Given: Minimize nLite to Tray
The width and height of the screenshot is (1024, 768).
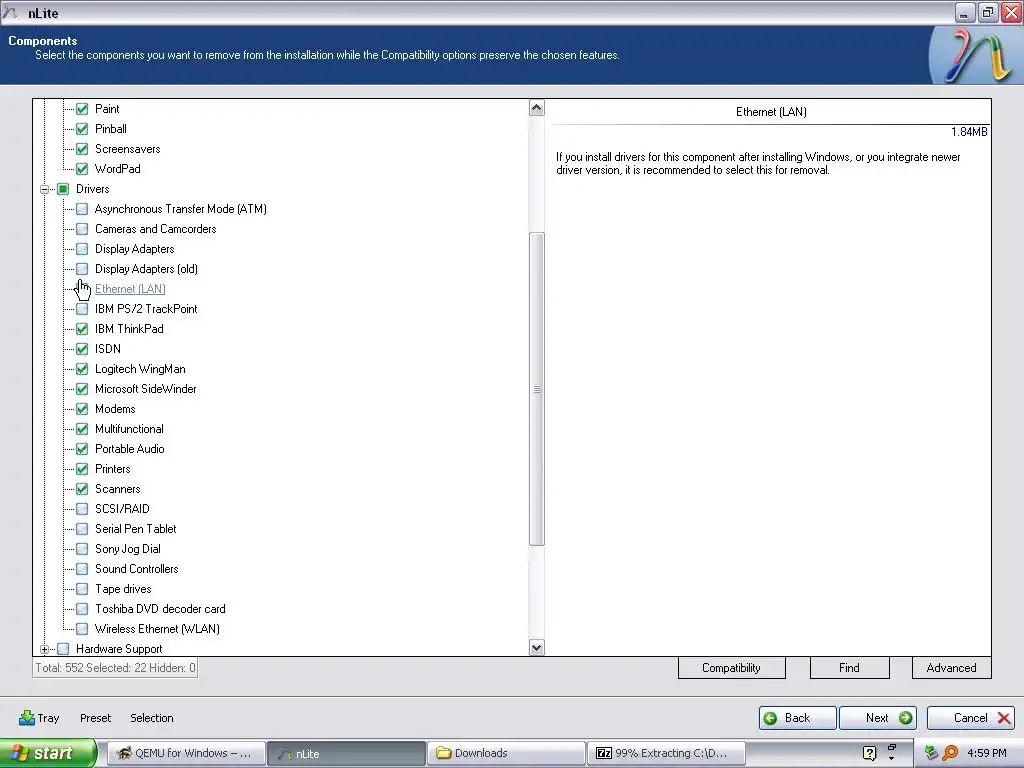Looking at the screenshot, I should click(39, 718).
